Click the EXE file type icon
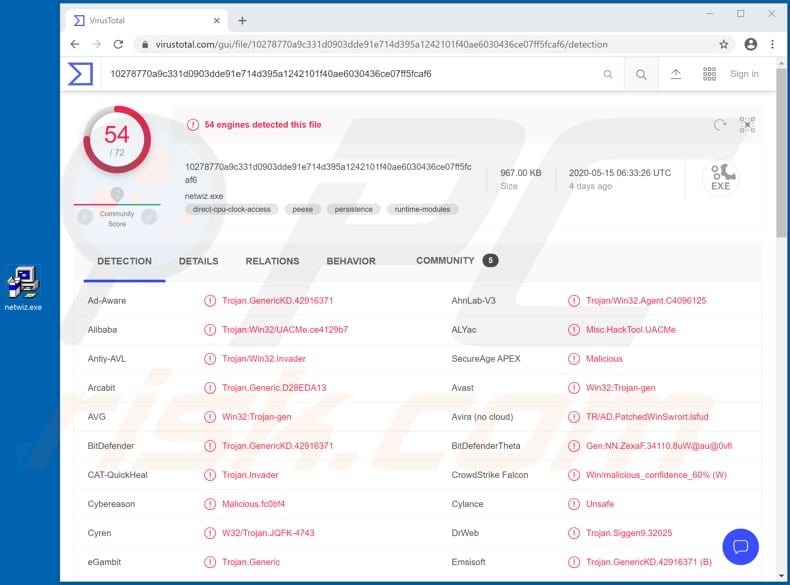The image size is (790, 585). click(x=720, y=177)
